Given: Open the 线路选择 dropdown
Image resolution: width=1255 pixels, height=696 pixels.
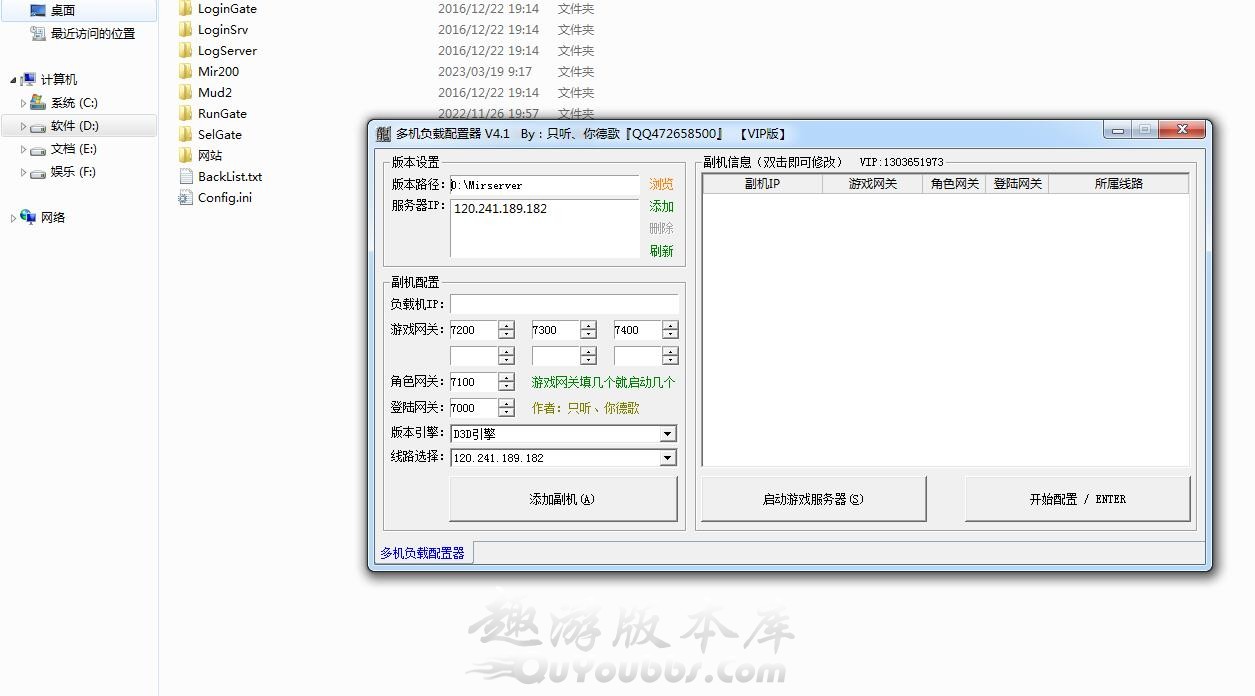Looking at the screenshot, I should point(668,458).
